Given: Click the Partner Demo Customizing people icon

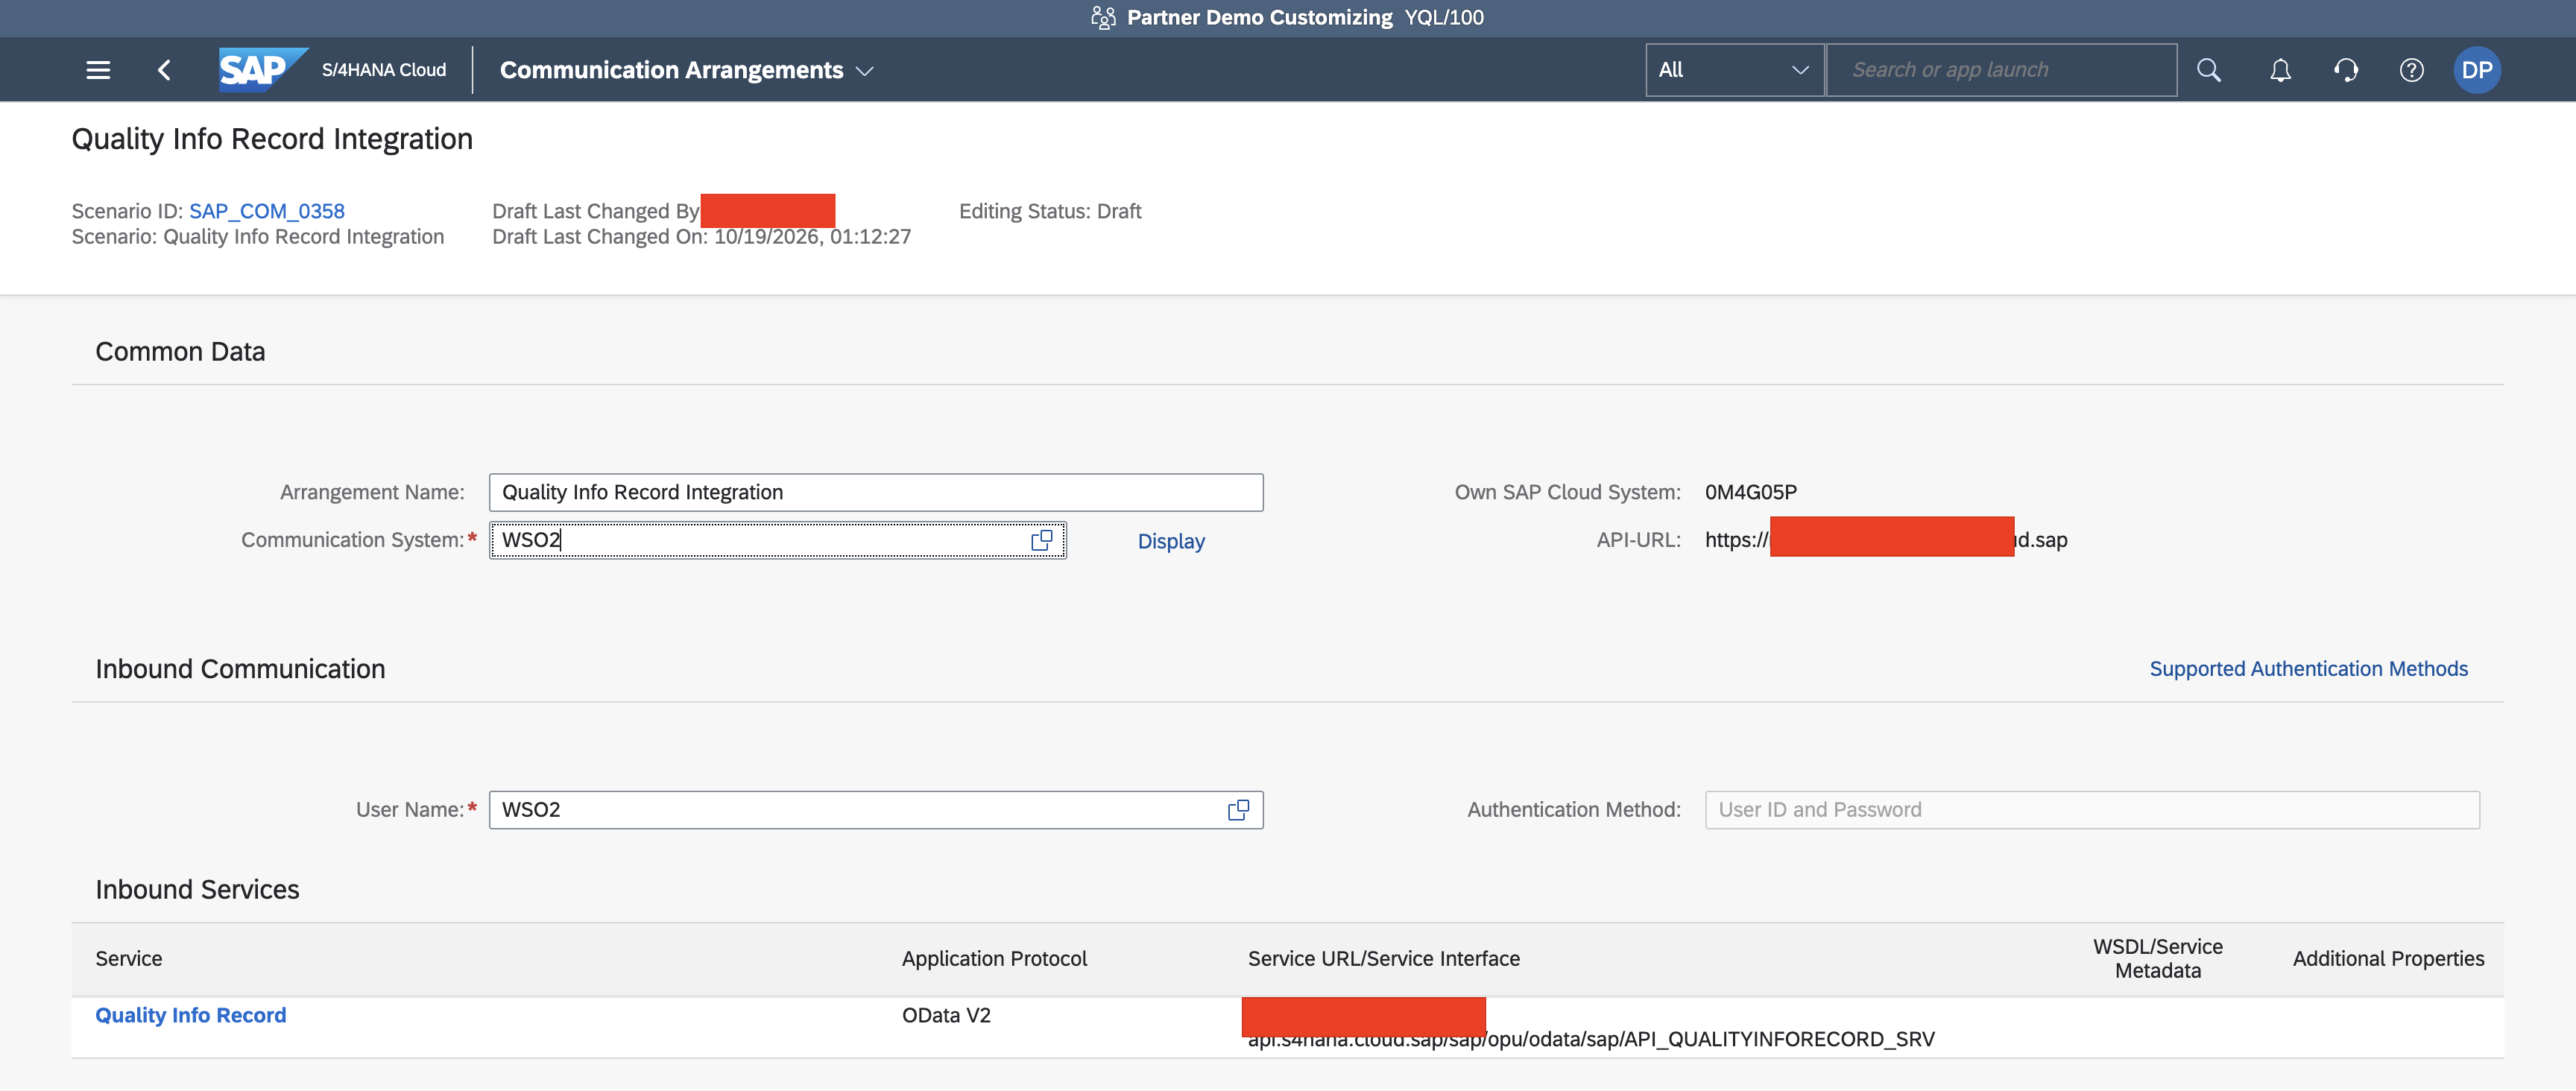Looking at the screenshot, I should click(1102, 18).
